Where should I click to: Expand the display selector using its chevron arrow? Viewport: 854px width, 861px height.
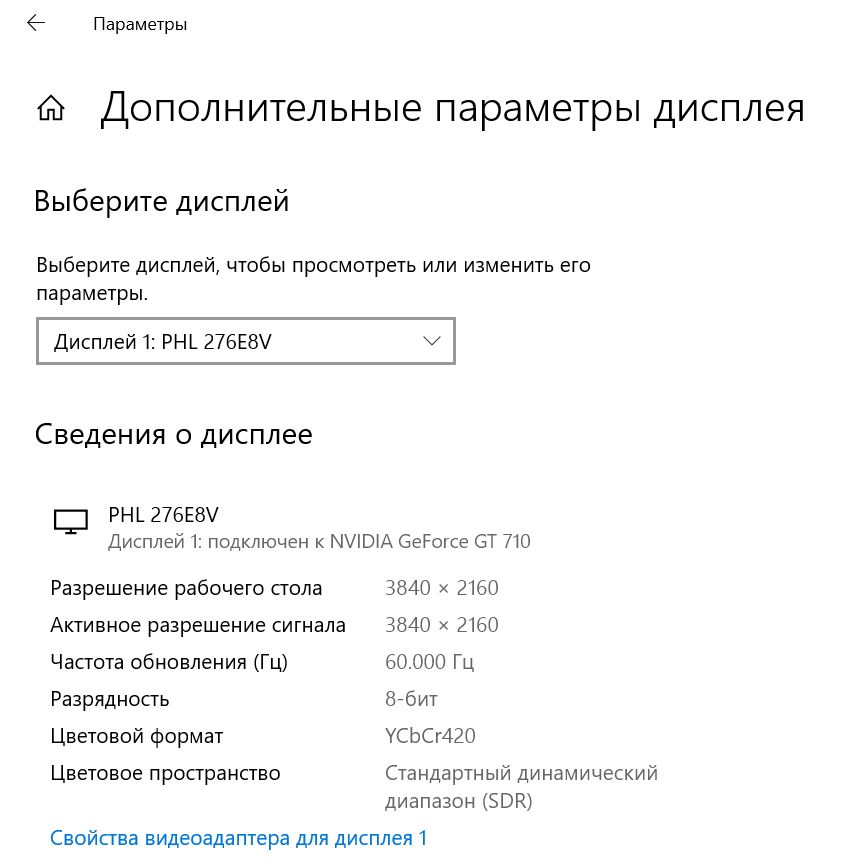(432, 341)
